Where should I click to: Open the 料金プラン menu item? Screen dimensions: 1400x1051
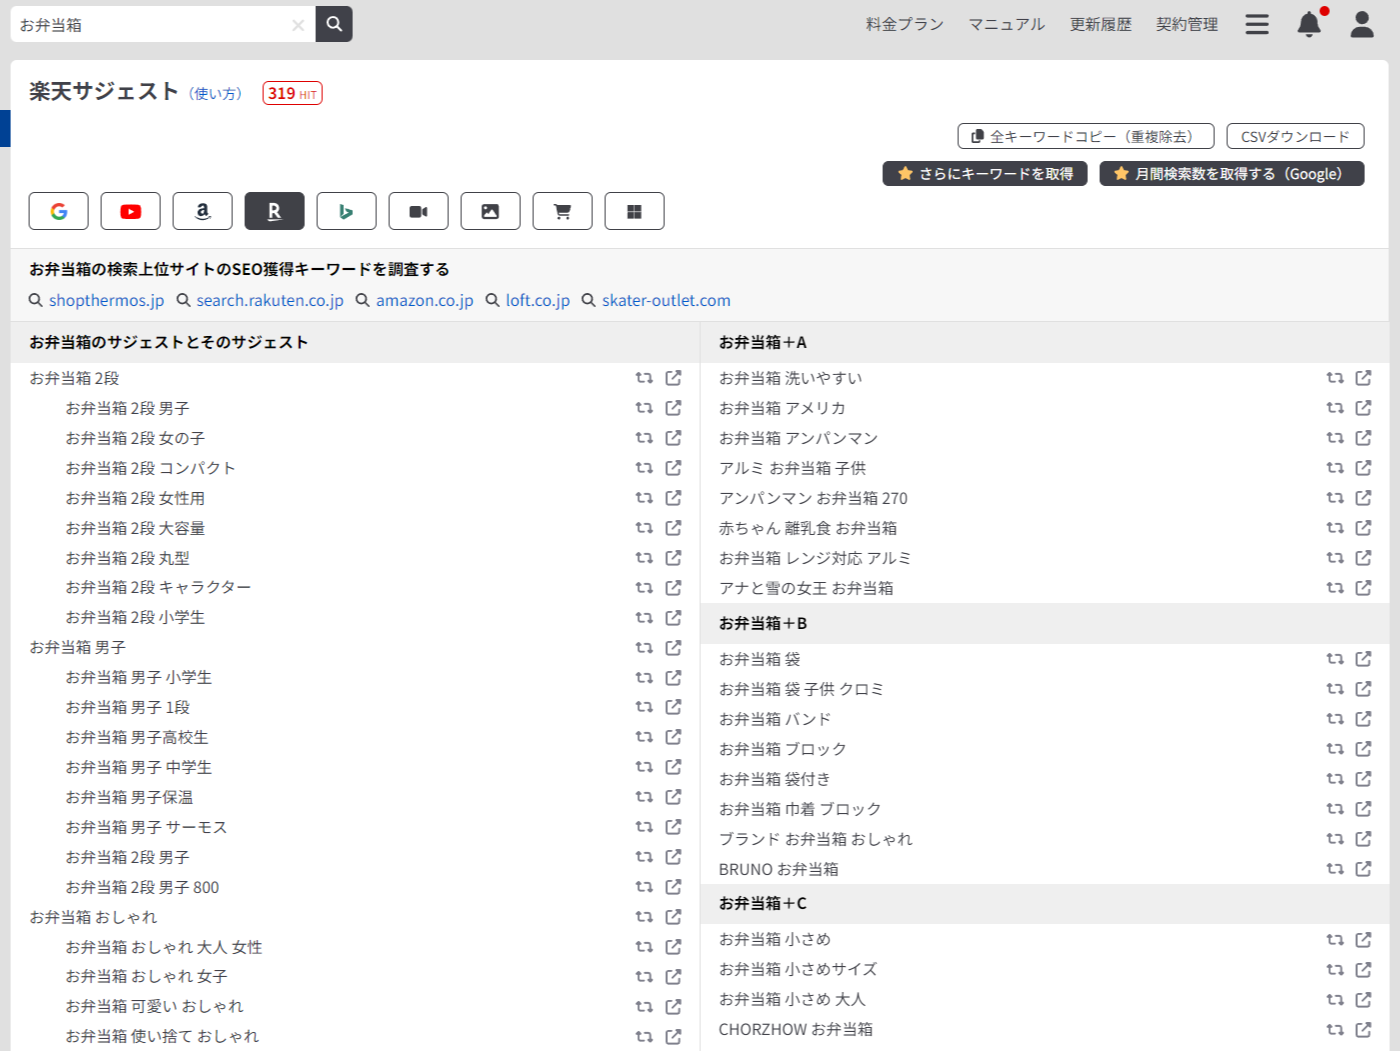coord(904,24)
